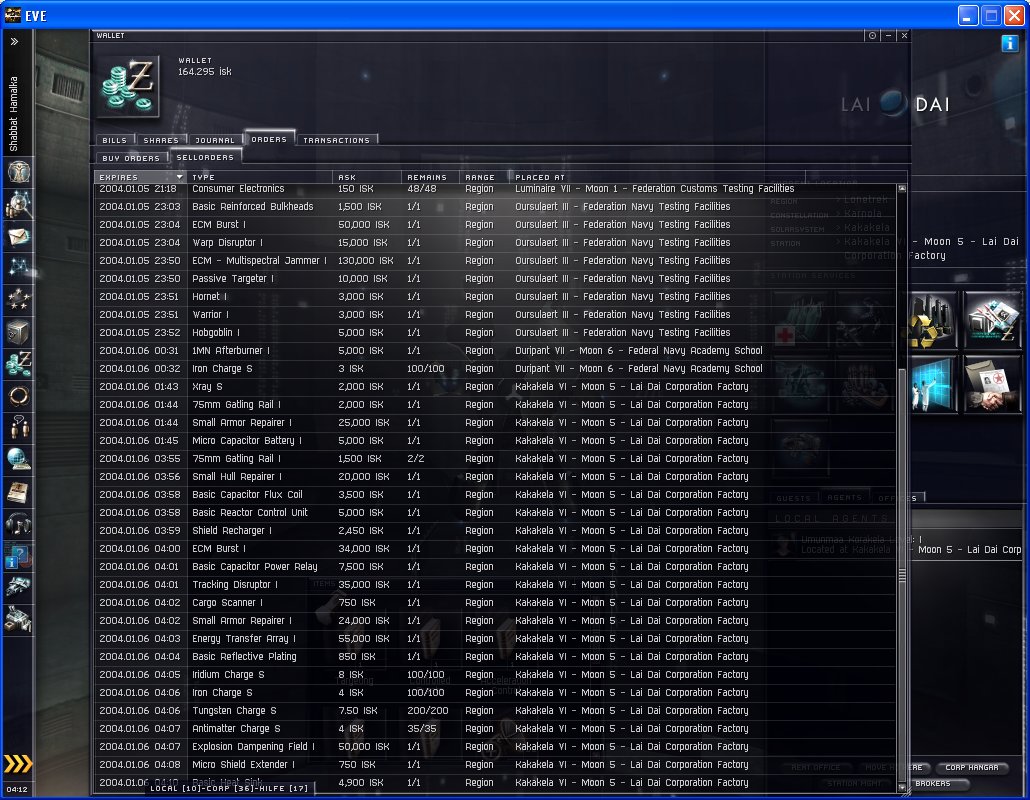Select the Micro Capacitor Battery I row
This screenshot has height=800, width=1030.
coord(496,441)
